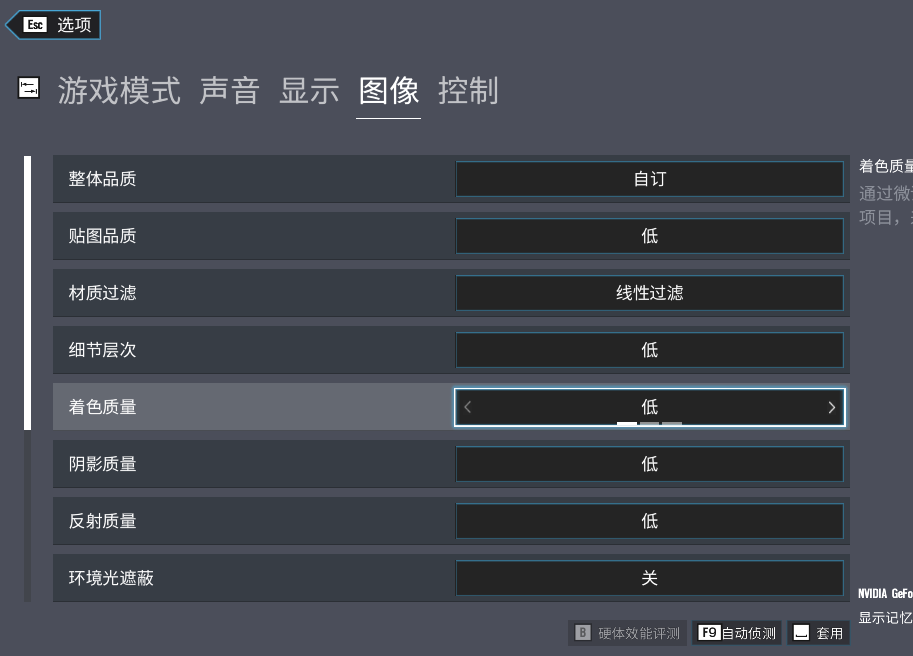
Task: Click the spacebar key icon for apply
Action: pos(801,633)
